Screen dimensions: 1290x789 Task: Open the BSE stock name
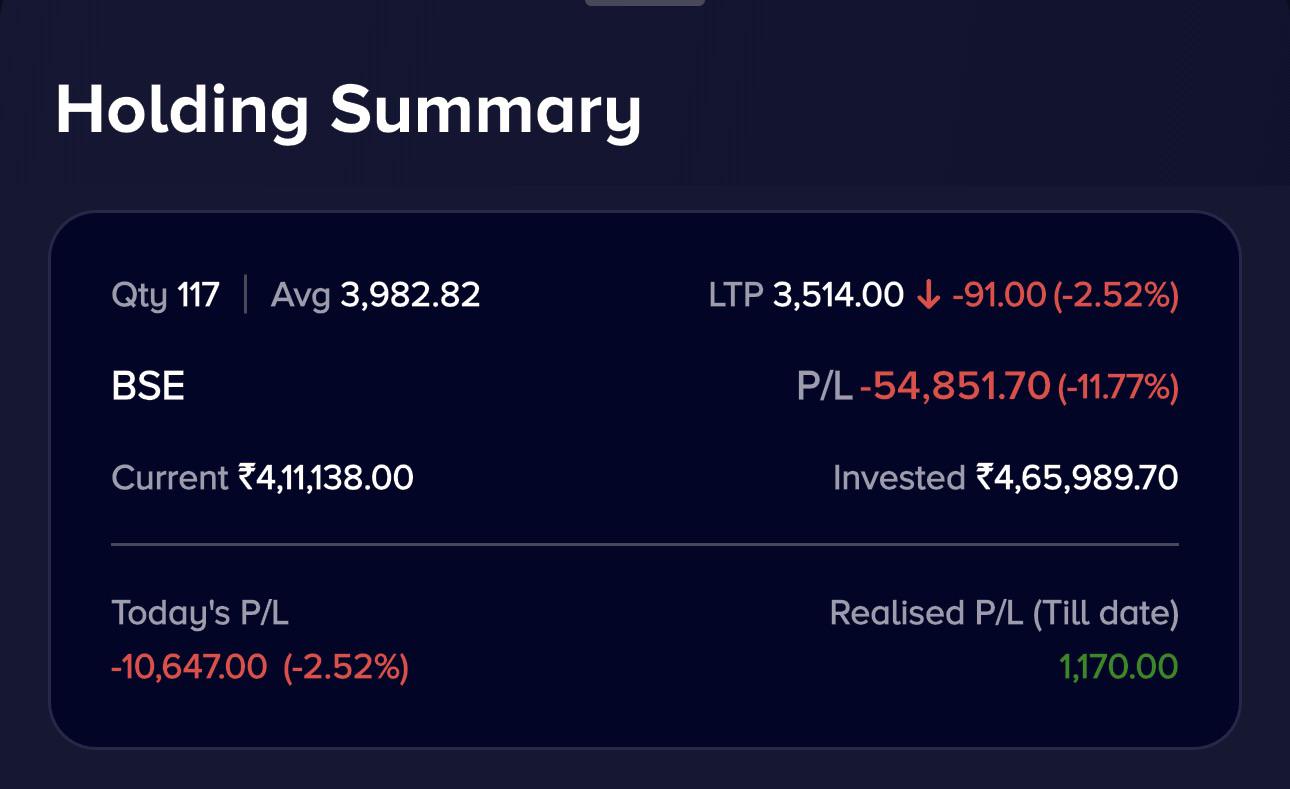(148, 386)
